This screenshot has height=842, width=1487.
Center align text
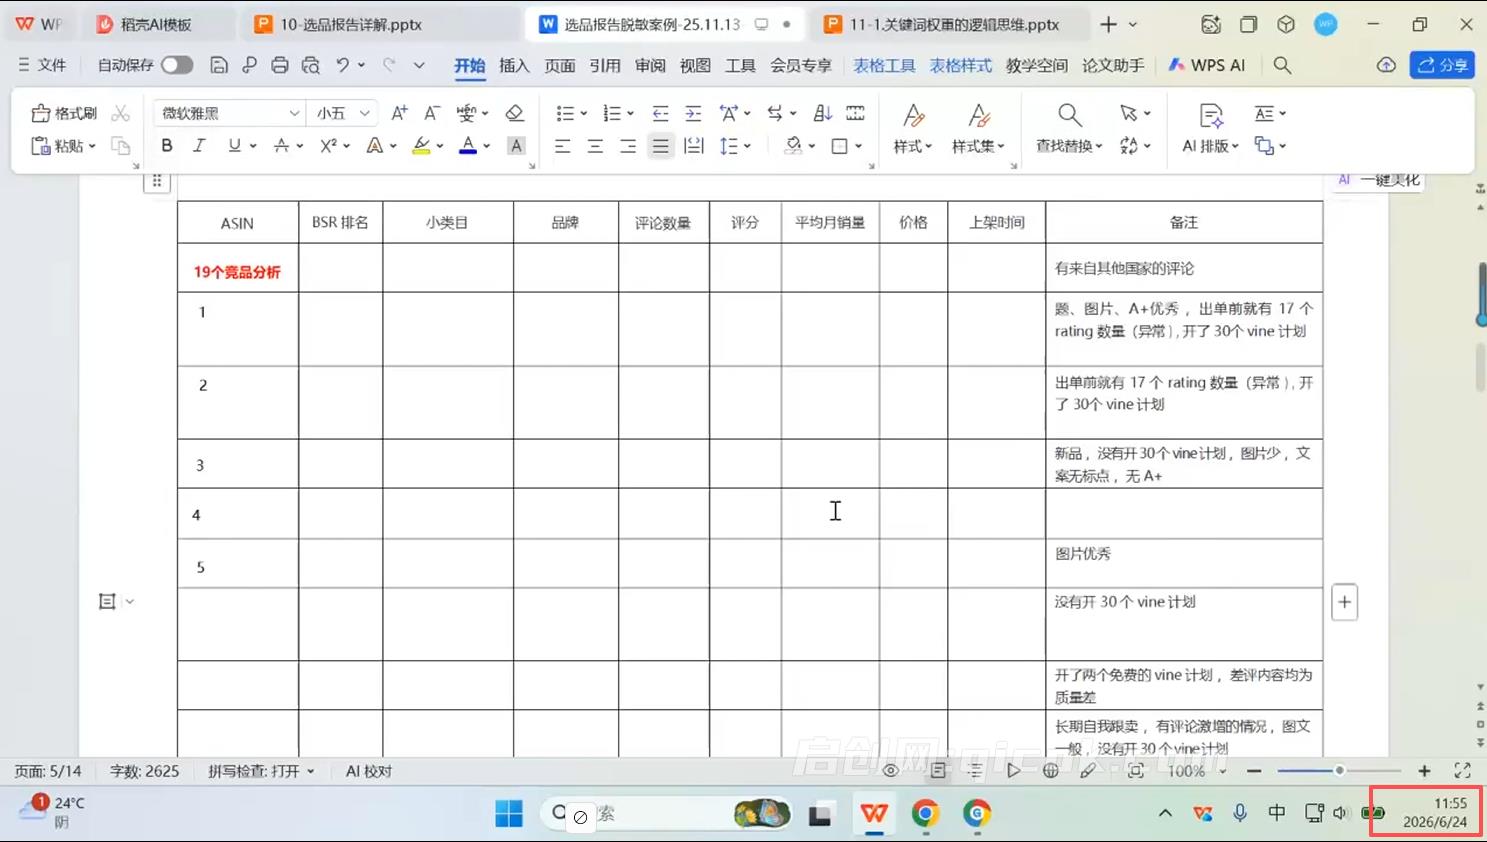(595, 146)
